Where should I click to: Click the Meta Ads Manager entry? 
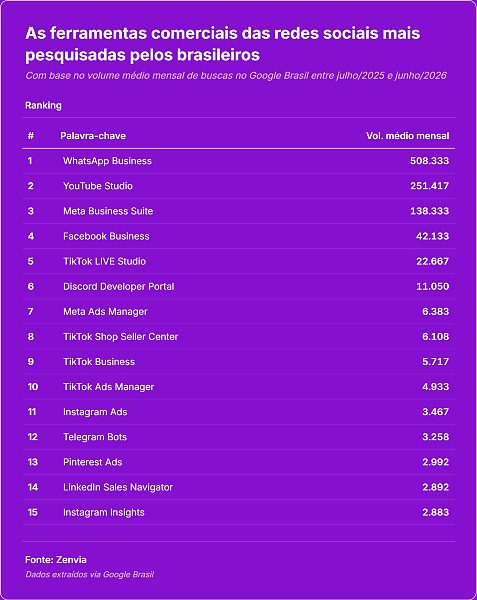105,312
